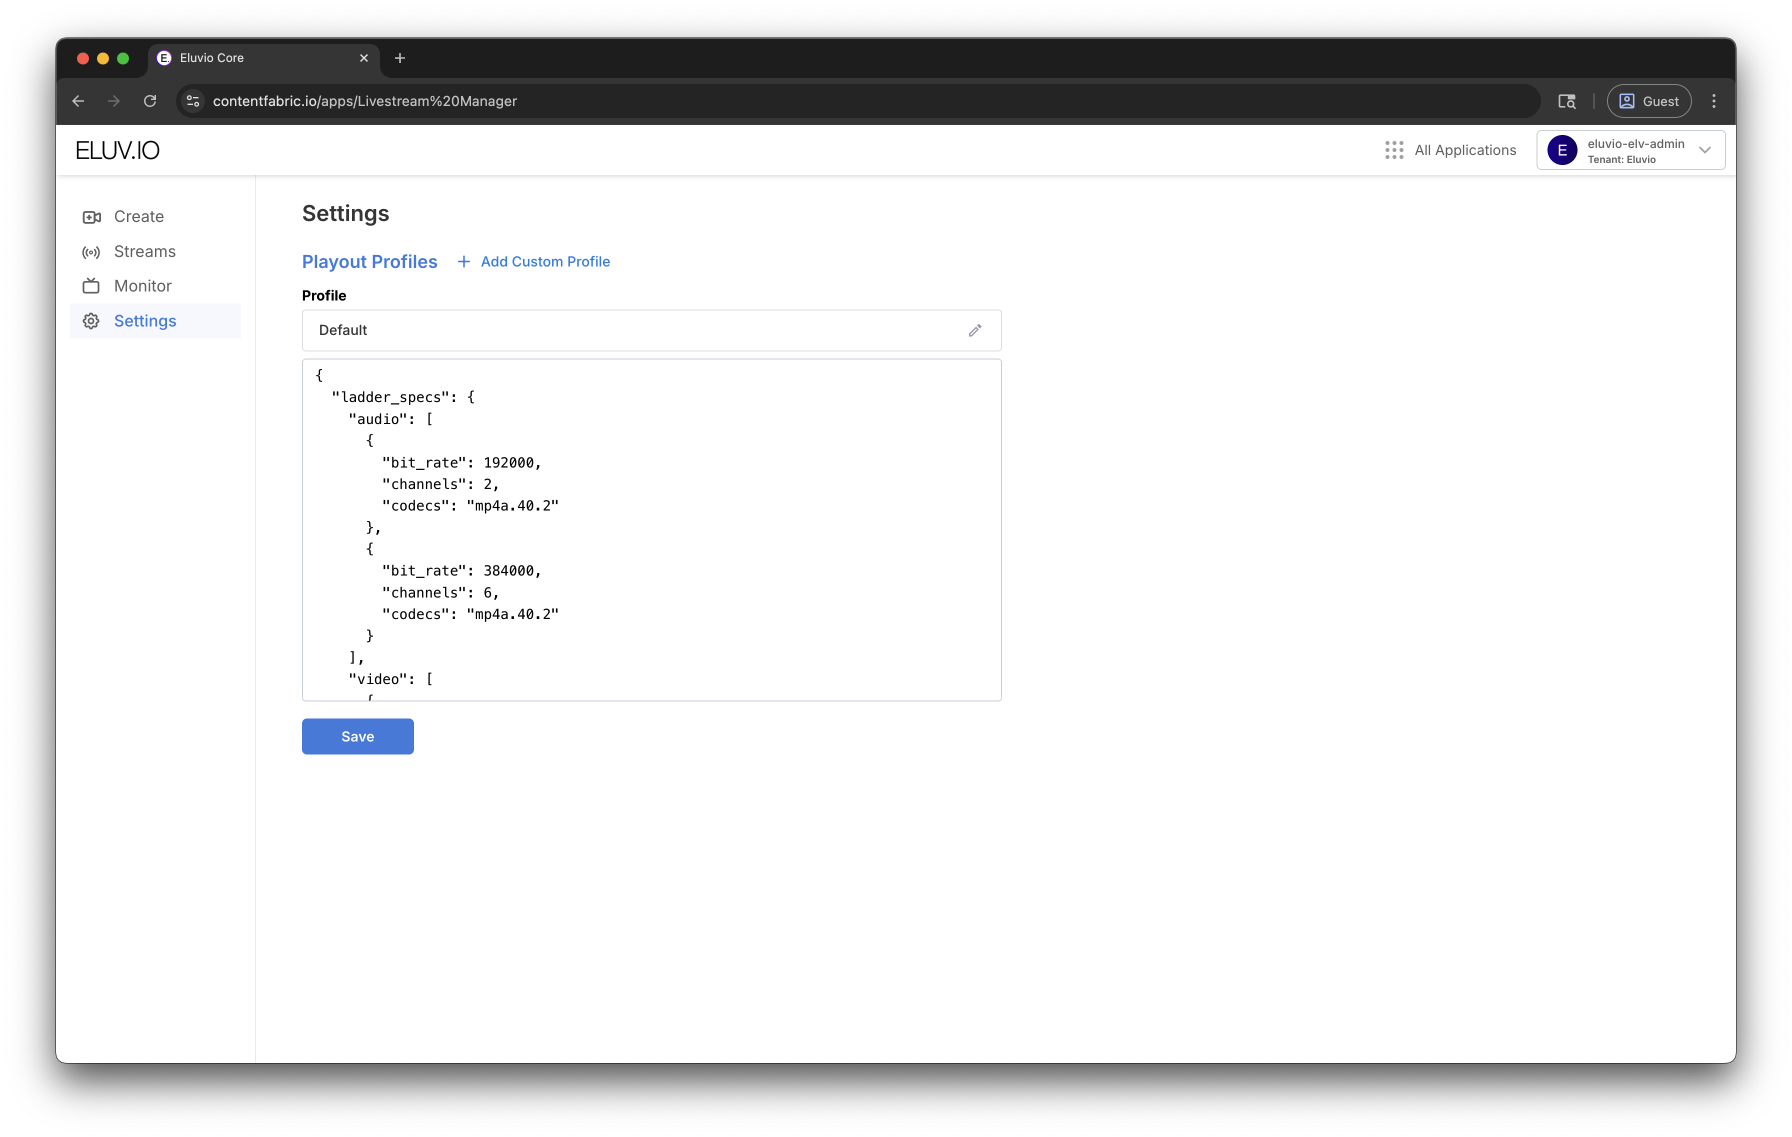1792x1137 pixels.
Task: Open the browser three-dot menu
Action: tap(1714, 101)
